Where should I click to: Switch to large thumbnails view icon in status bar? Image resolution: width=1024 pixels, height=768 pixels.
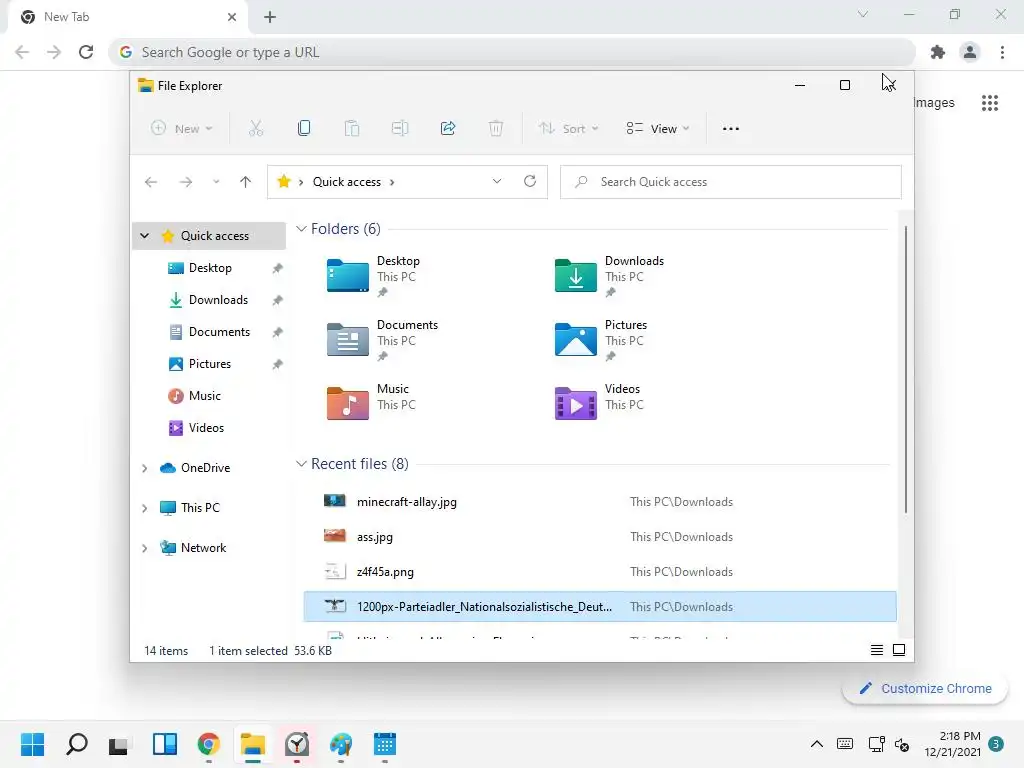pyautogui.click(x=899, y=650)
